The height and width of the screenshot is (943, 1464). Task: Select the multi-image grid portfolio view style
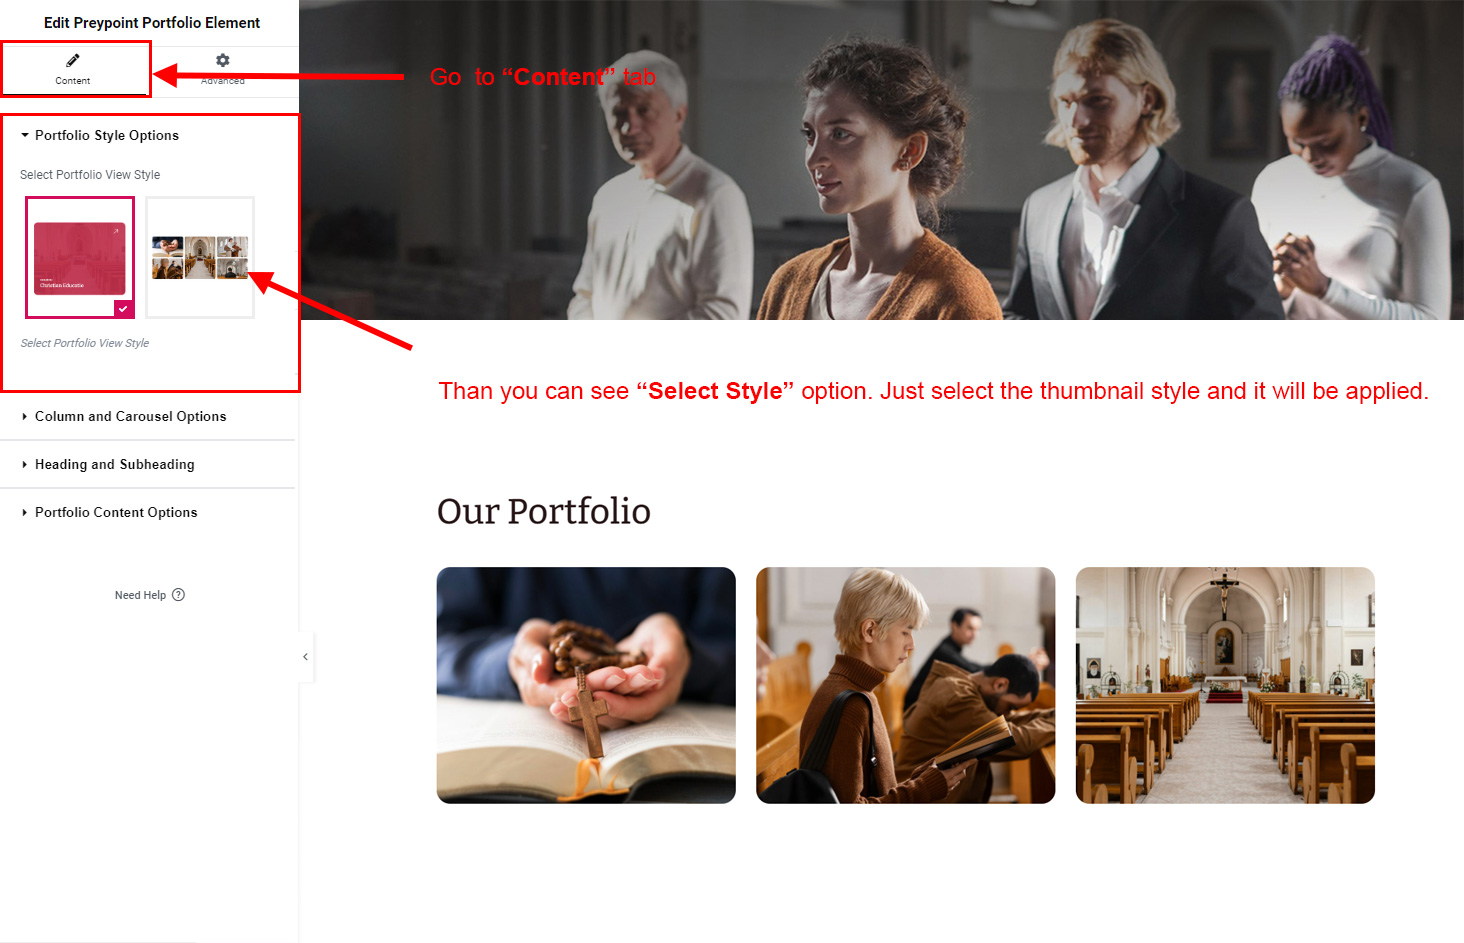[200, 258]
